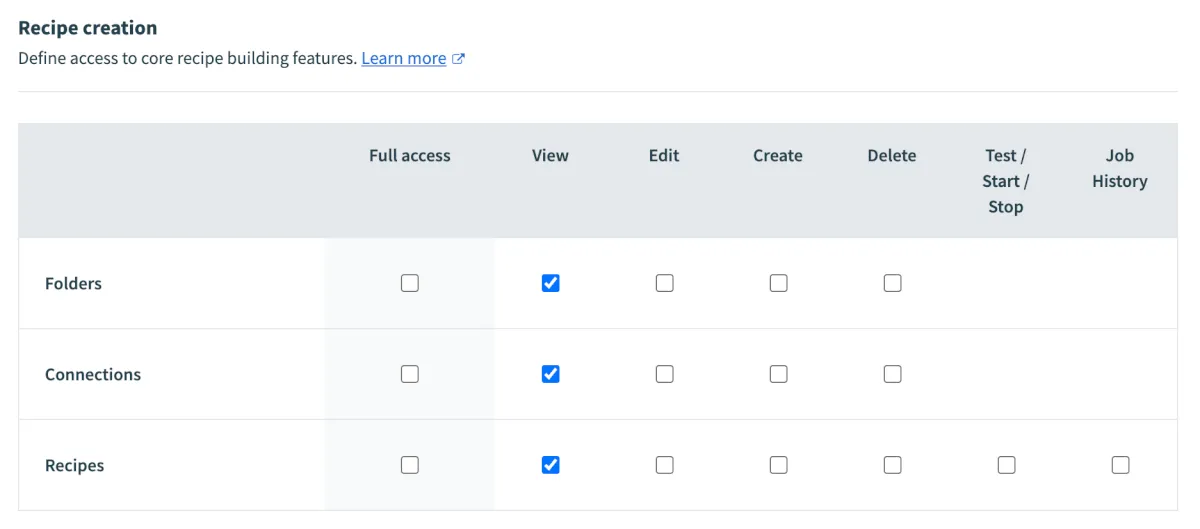Click the external link icon beside Learn more
This screenshot has width=1200, height=529.
(459, 59)
